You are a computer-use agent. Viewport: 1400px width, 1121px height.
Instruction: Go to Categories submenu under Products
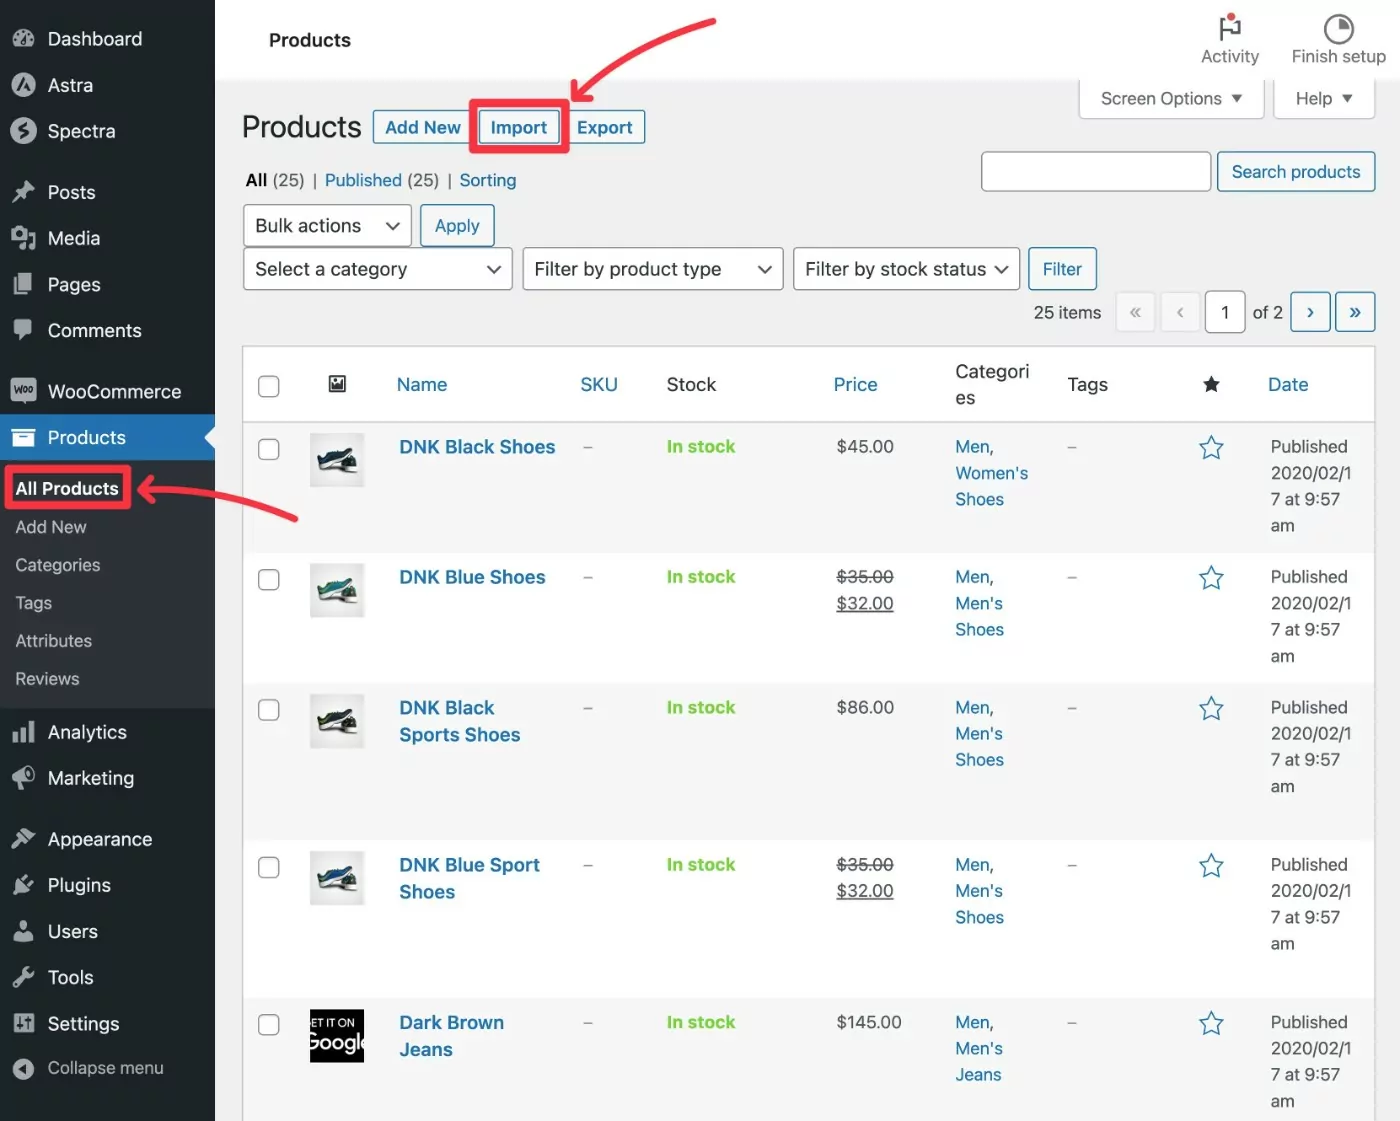58,565
